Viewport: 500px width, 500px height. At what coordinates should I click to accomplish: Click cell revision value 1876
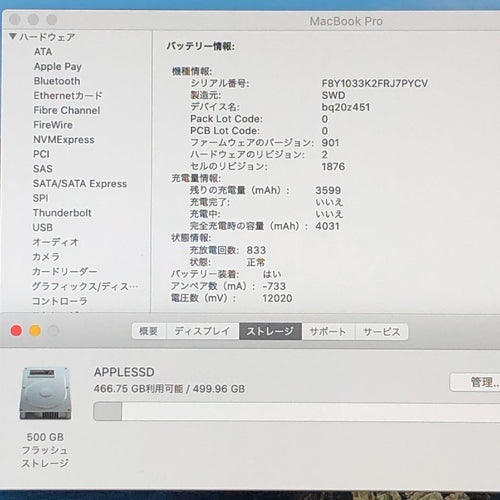click(333, 167)
